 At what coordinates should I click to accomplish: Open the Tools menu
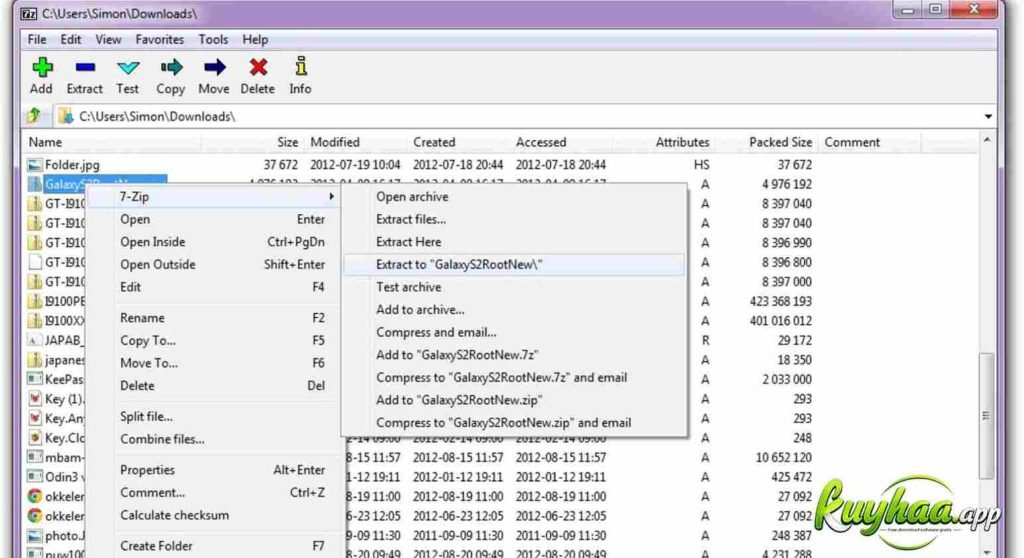tap(214, 40)
